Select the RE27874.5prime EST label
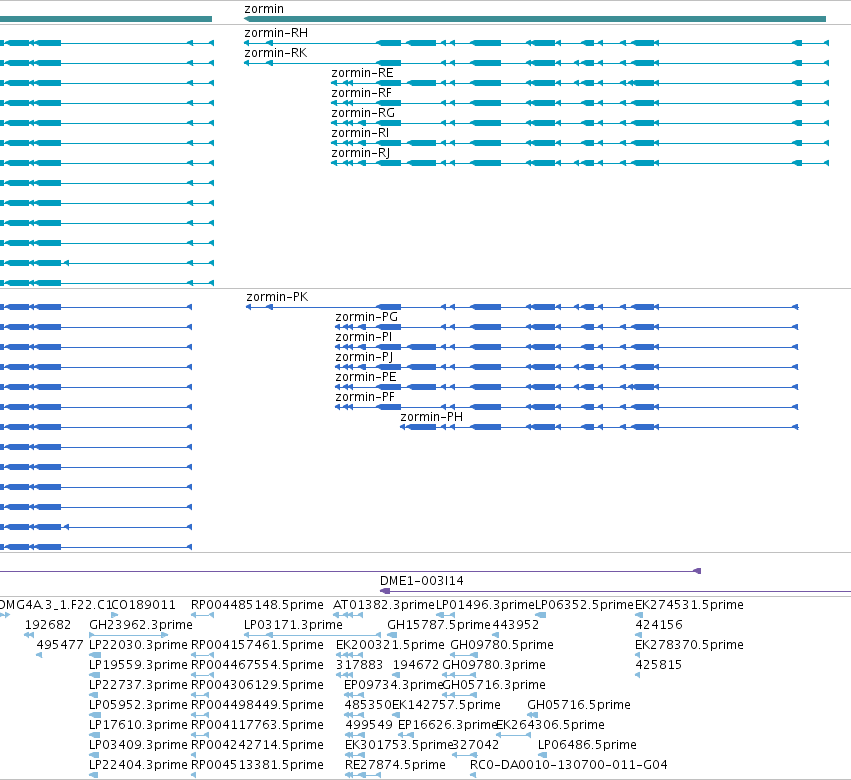 point(395,766)
